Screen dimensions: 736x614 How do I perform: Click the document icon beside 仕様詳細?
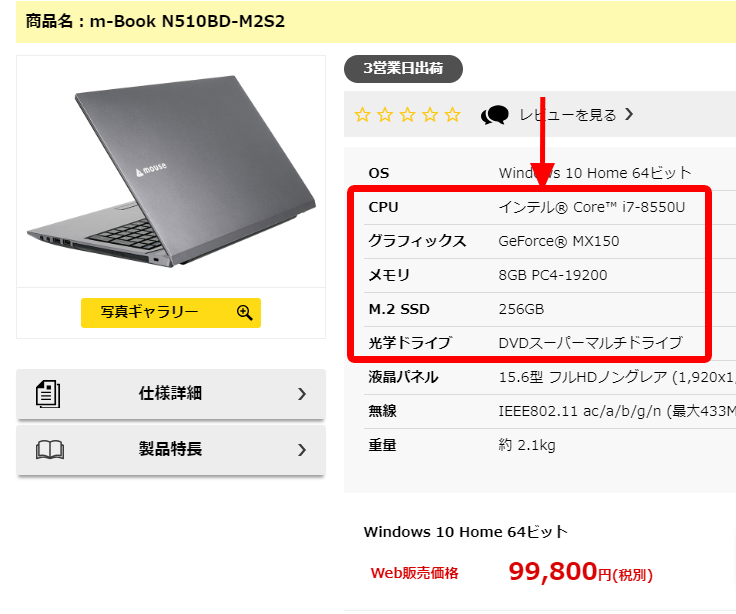(48, 394)
